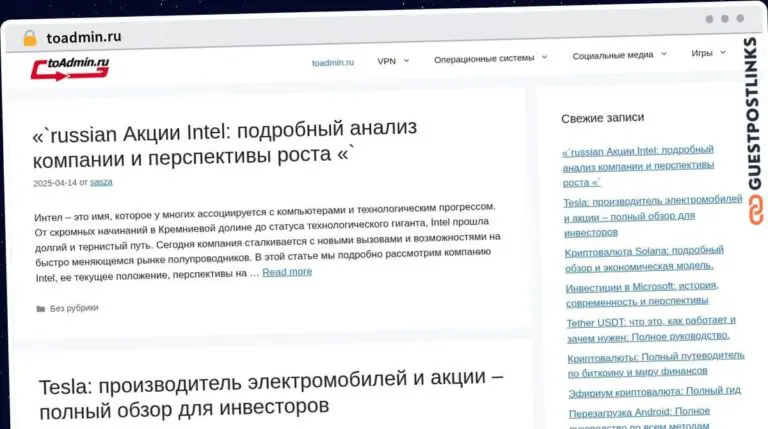Click the folder icon beside Без рубрики
The image size is (768, 429).
pos(41,309)
